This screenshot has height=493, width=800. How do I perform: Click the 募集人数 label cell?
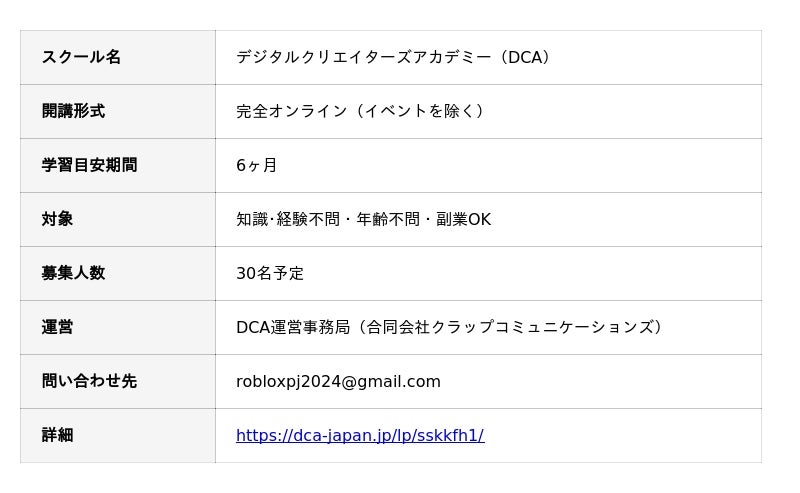73,273
